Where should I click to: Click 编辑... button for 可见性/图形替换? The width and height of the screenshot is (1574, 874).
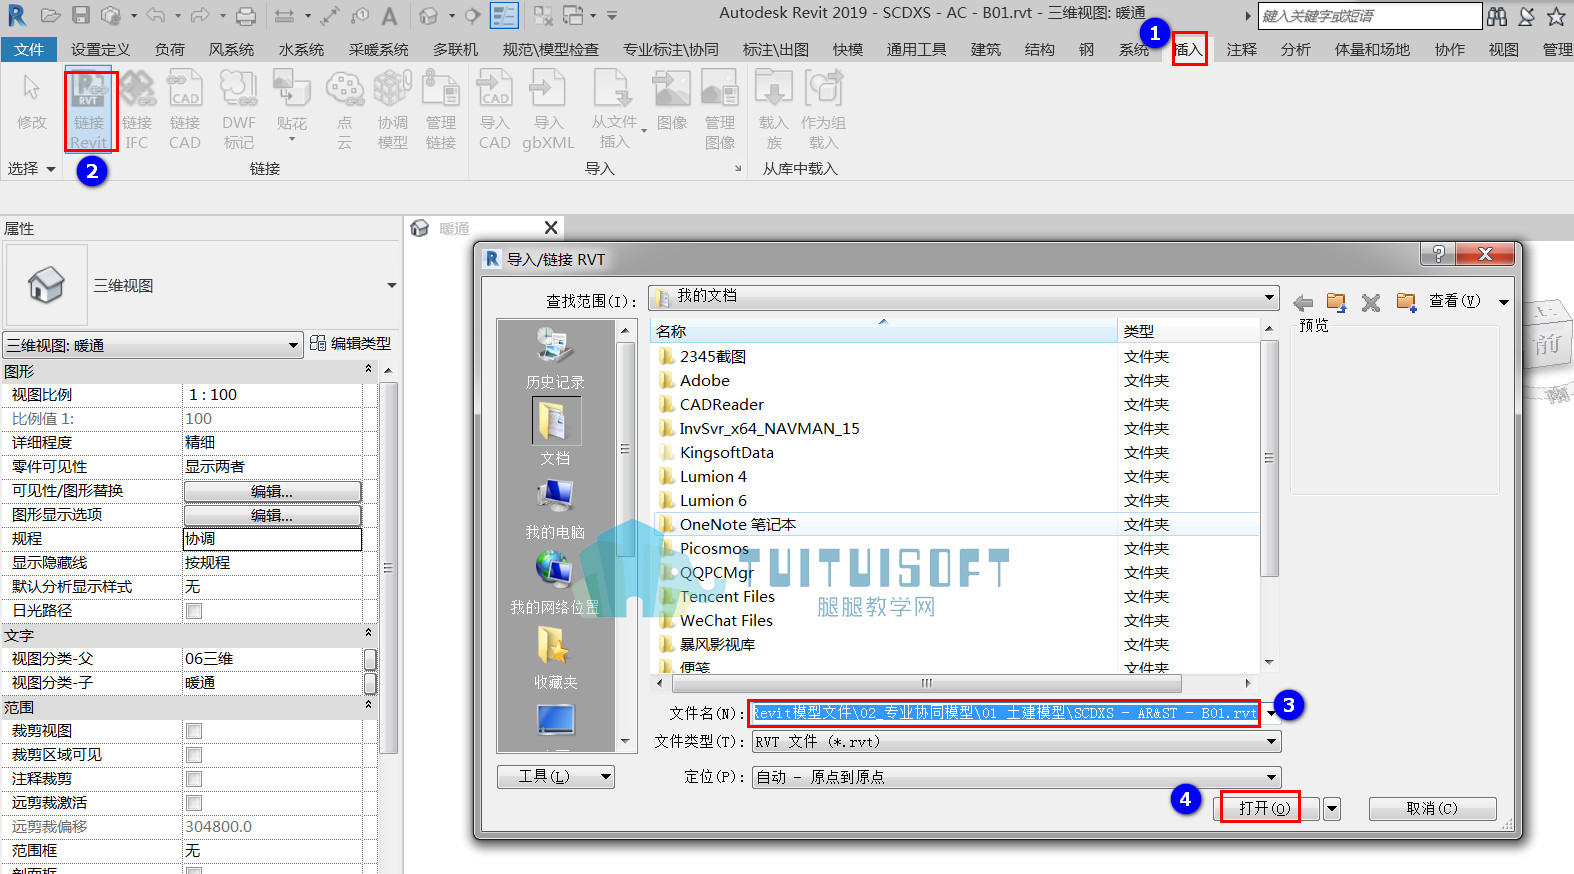[272, 491]
